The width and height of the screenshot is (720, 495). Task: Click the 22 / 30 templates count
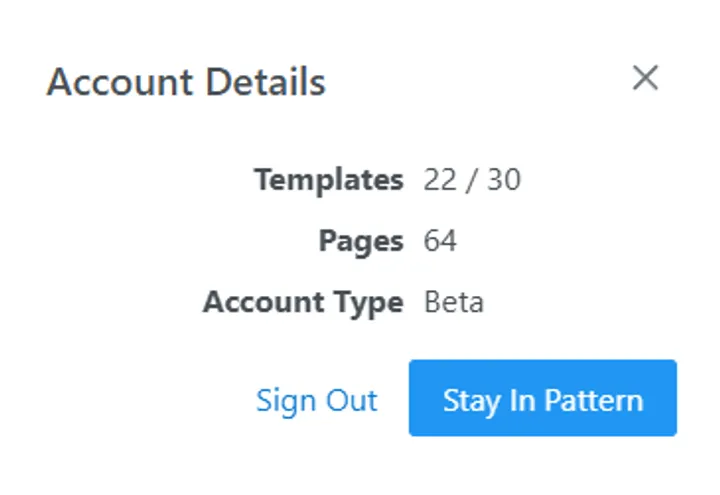click(x=472, y=180)
